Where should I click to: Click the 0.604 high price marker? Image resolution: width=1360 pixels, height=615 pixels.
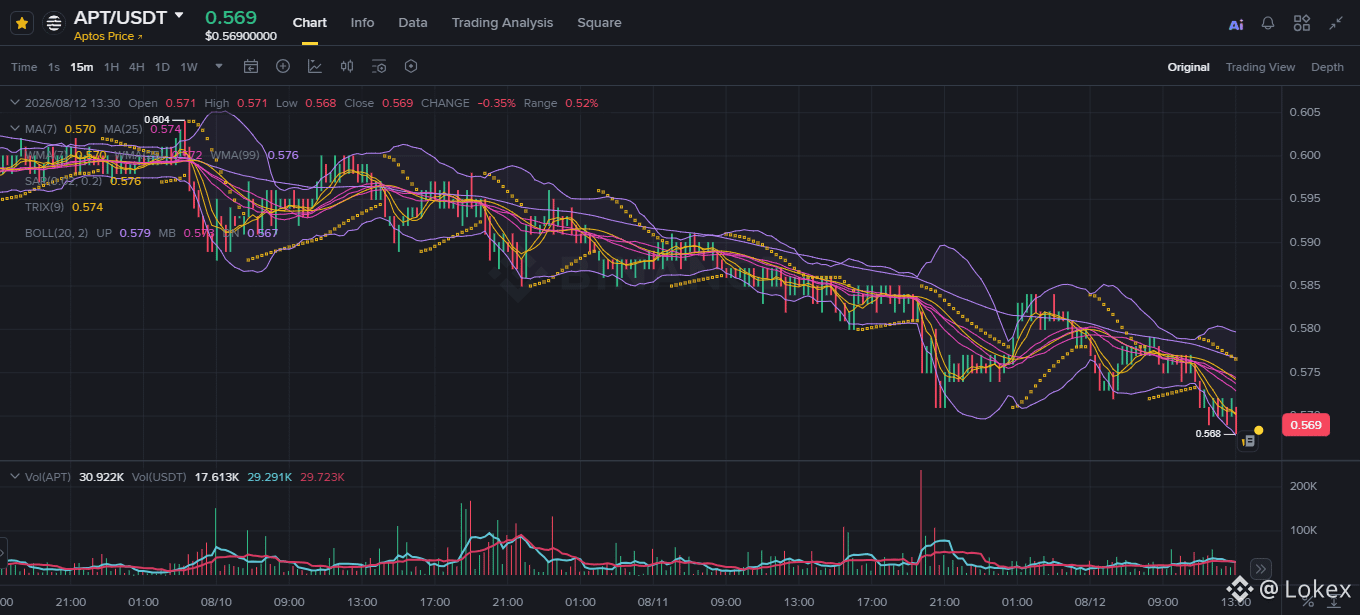157,120
